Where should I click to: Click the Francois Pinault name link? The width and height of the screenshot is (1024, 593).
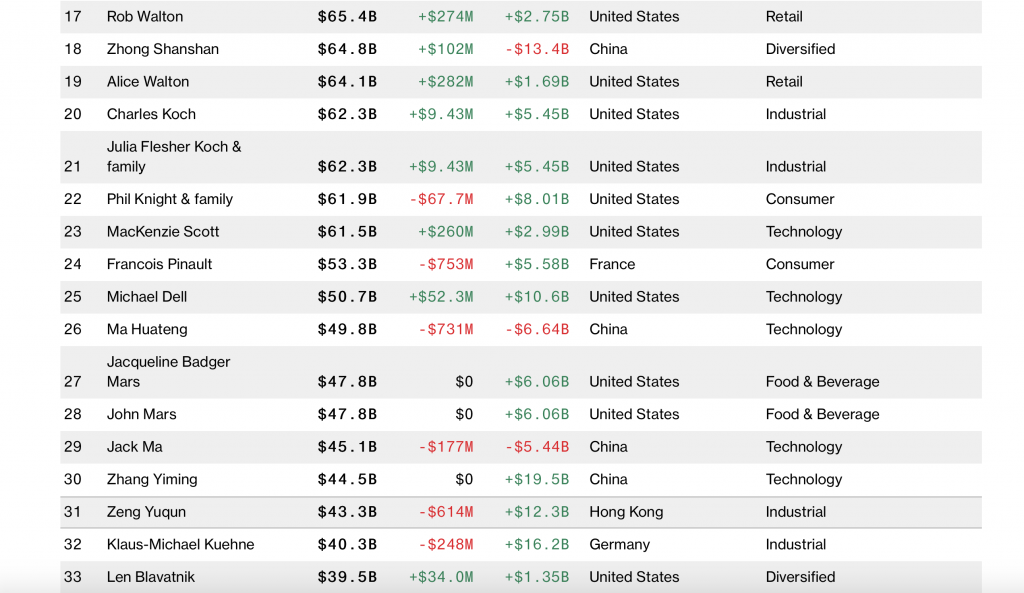(x=160, y=264)
